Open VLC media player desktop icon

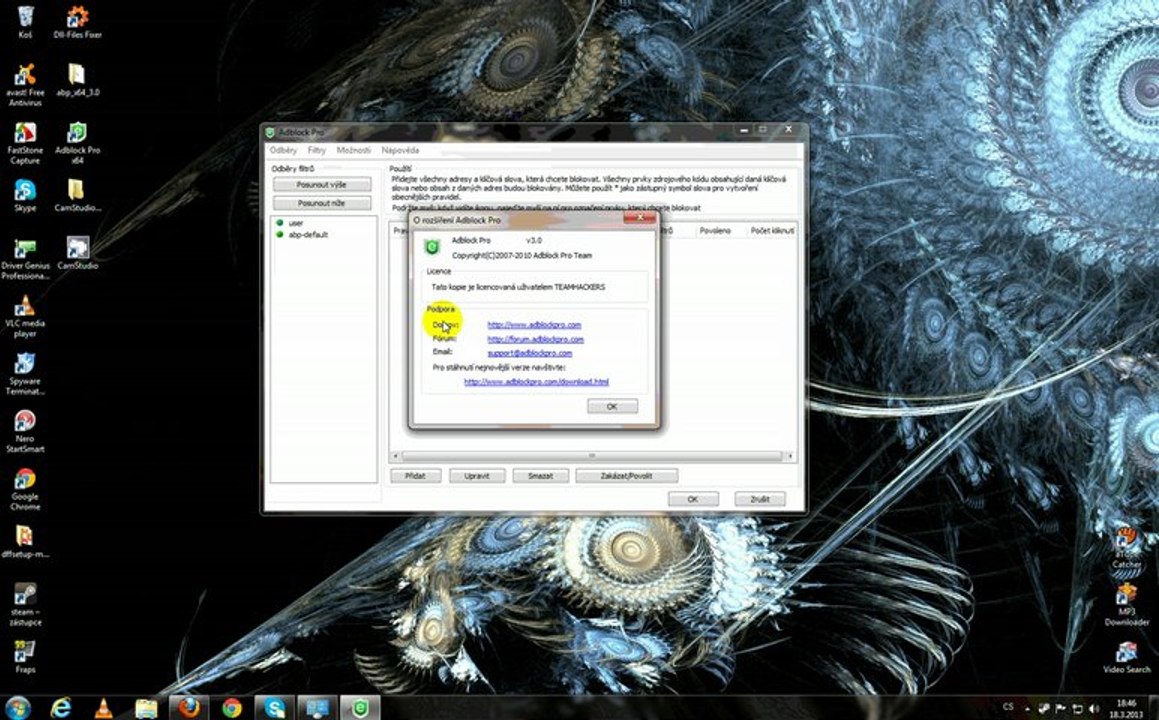click(x=25, y=316)
